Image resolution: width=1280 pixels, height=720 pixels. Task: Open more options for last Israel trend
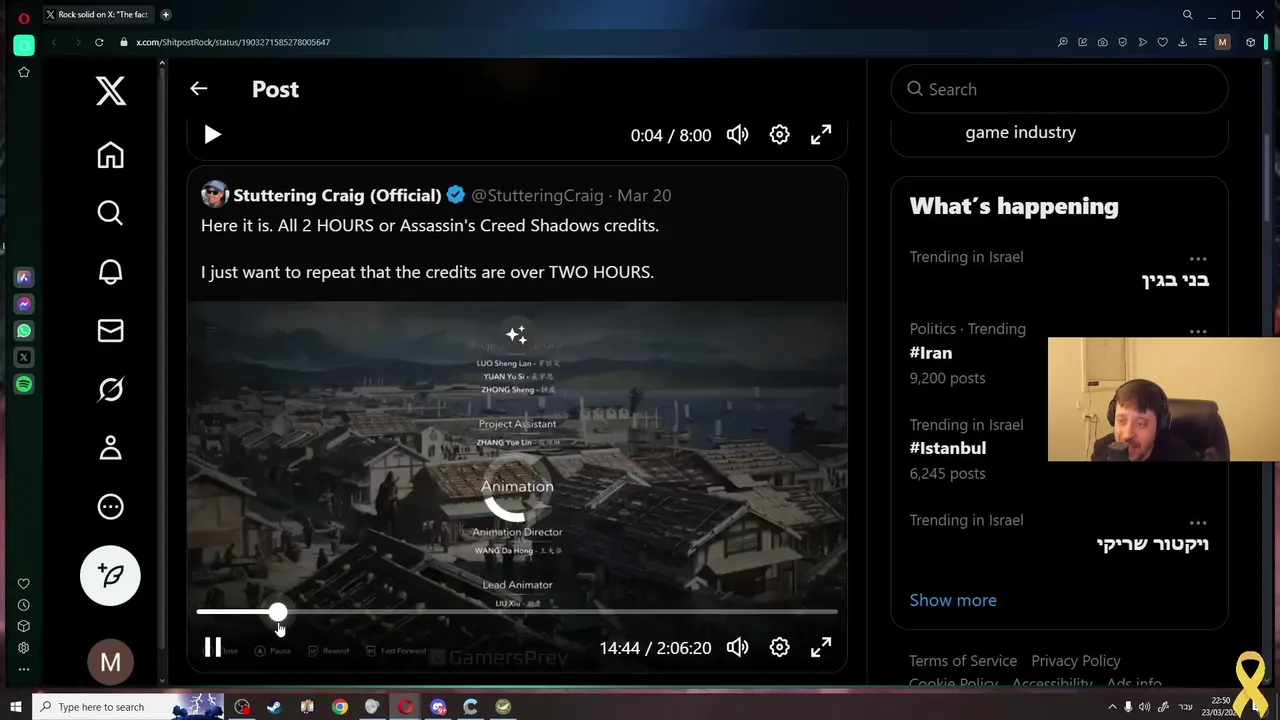1198,522
